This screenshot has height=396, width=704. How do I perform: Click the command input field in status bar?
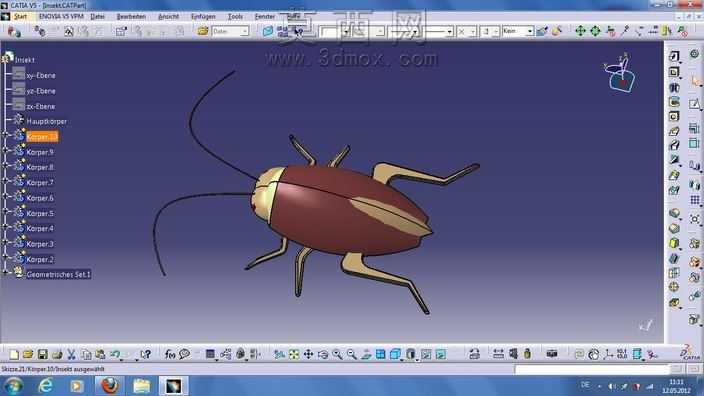(592, 369)
